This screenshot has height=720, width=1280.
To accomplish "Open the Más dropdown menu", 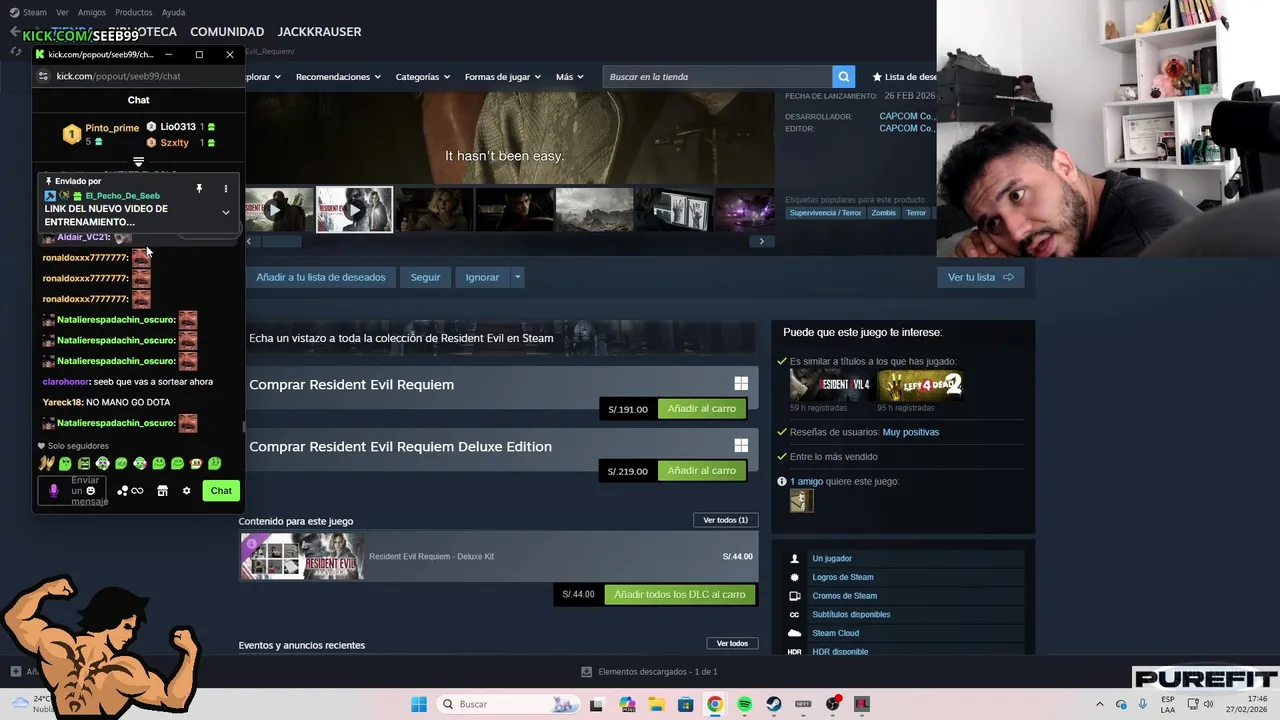I will [570, 77].
